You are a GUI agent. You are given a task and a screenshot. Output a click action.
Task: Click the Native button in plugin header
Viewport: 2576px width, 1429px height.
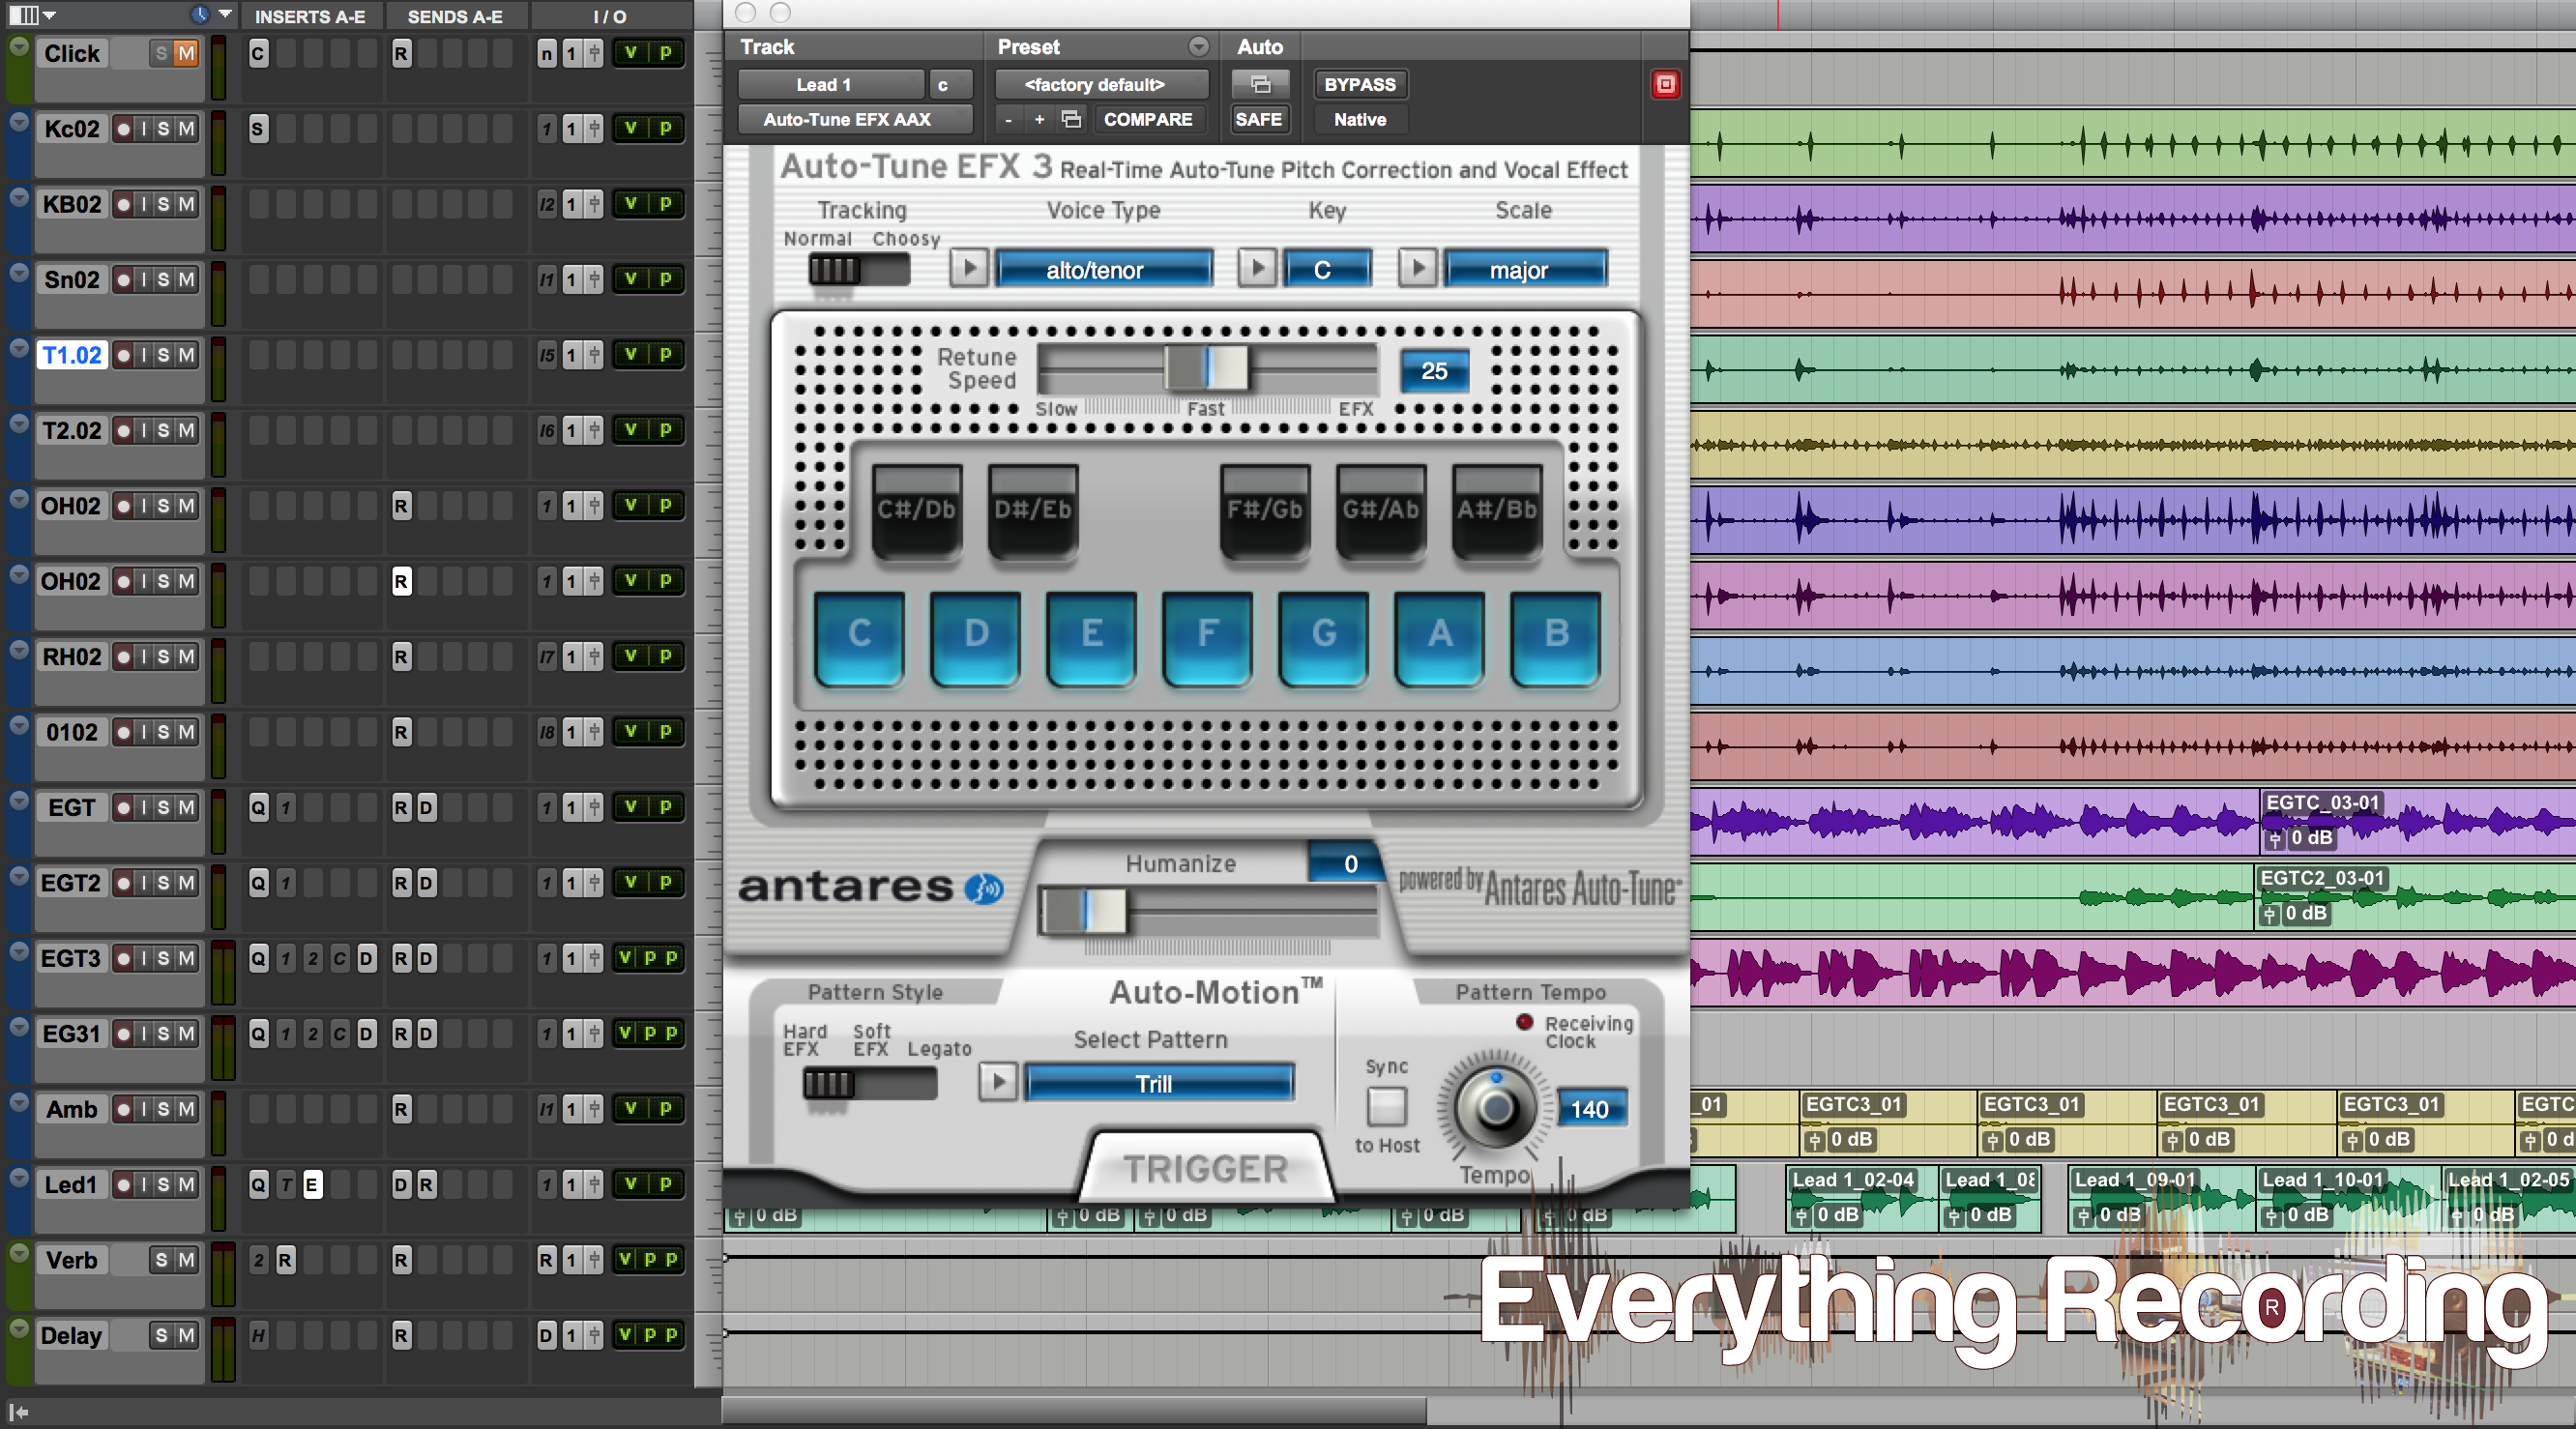pos(1361,118)
